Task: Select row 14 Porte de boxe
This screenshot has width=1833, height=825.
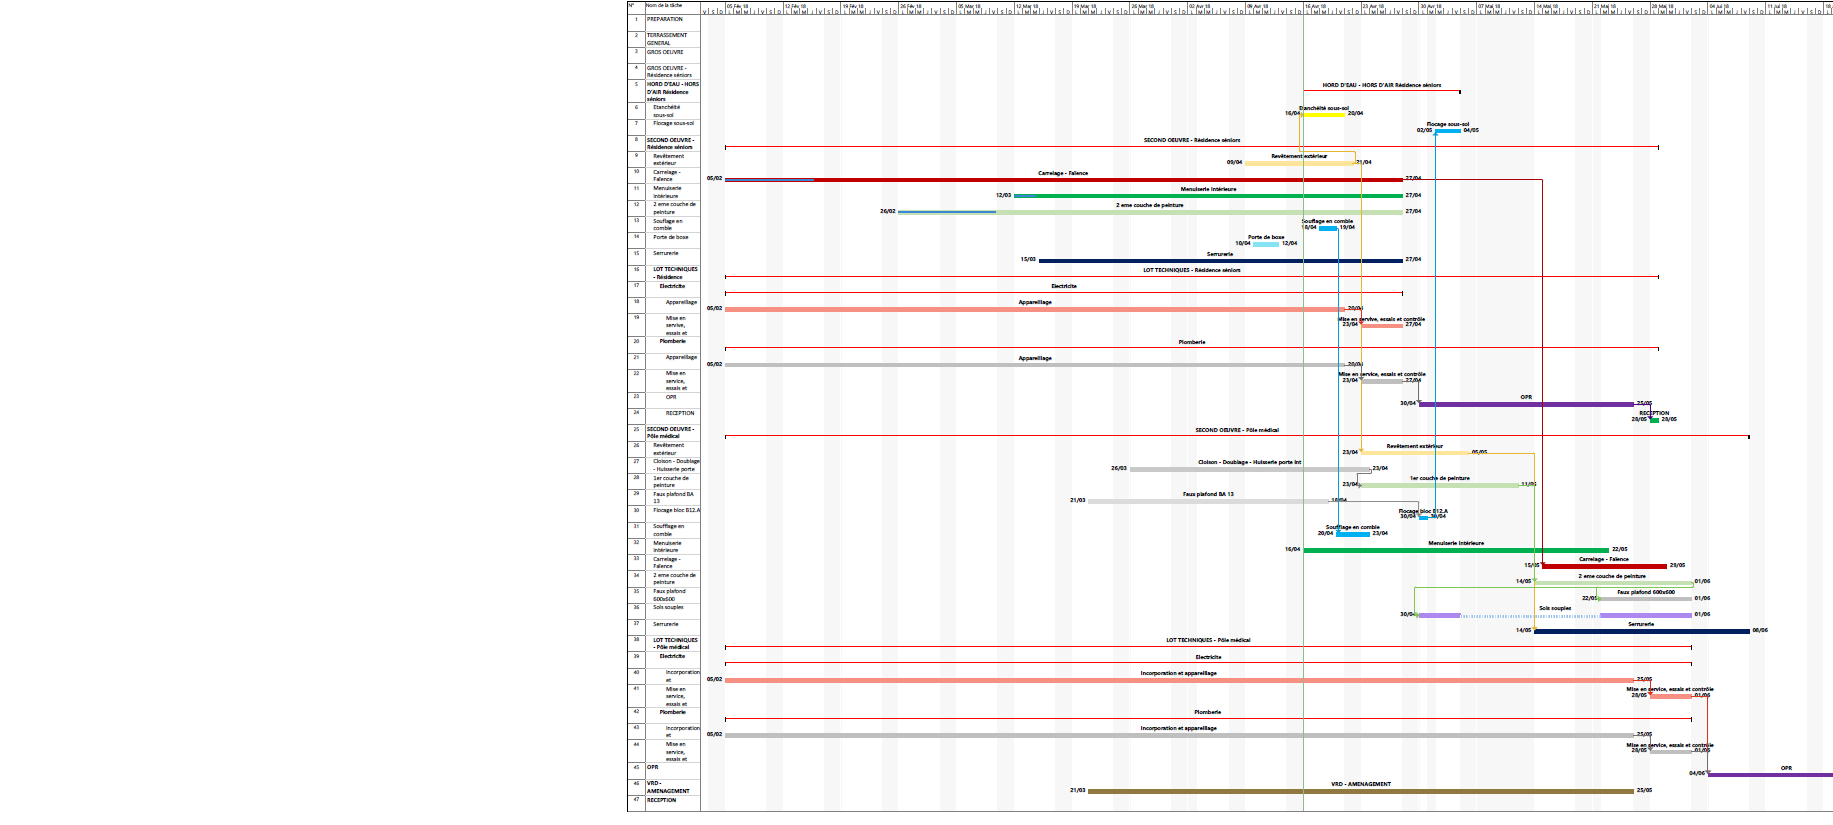Action: [x=664, y=240]
